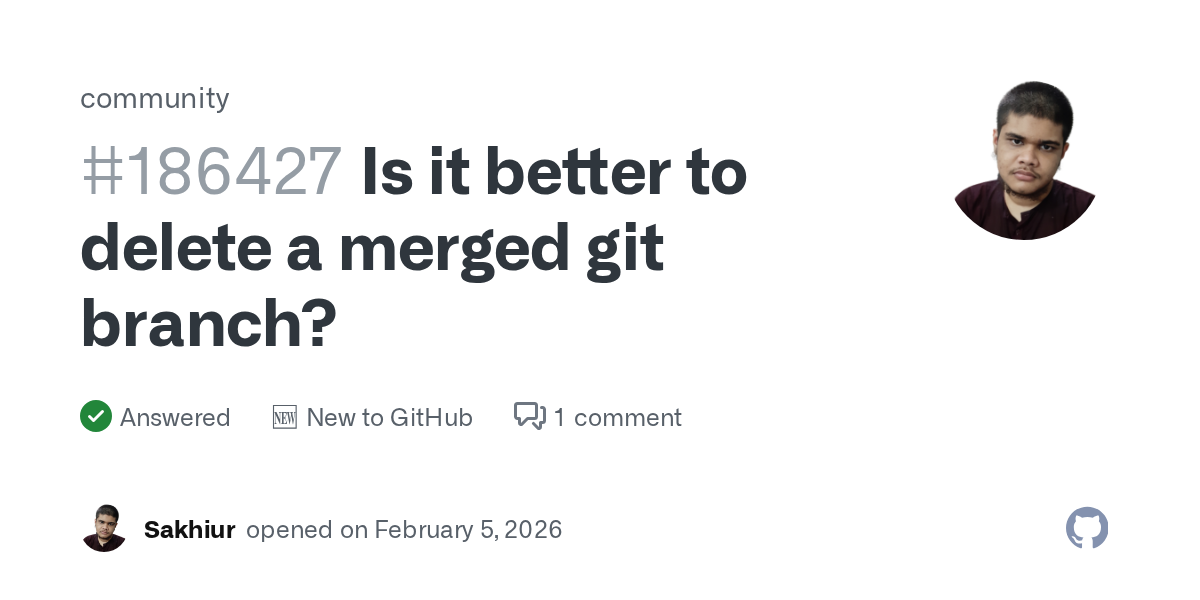
Task: Click the February 5, 2026 date
Action: coord(468,529)
